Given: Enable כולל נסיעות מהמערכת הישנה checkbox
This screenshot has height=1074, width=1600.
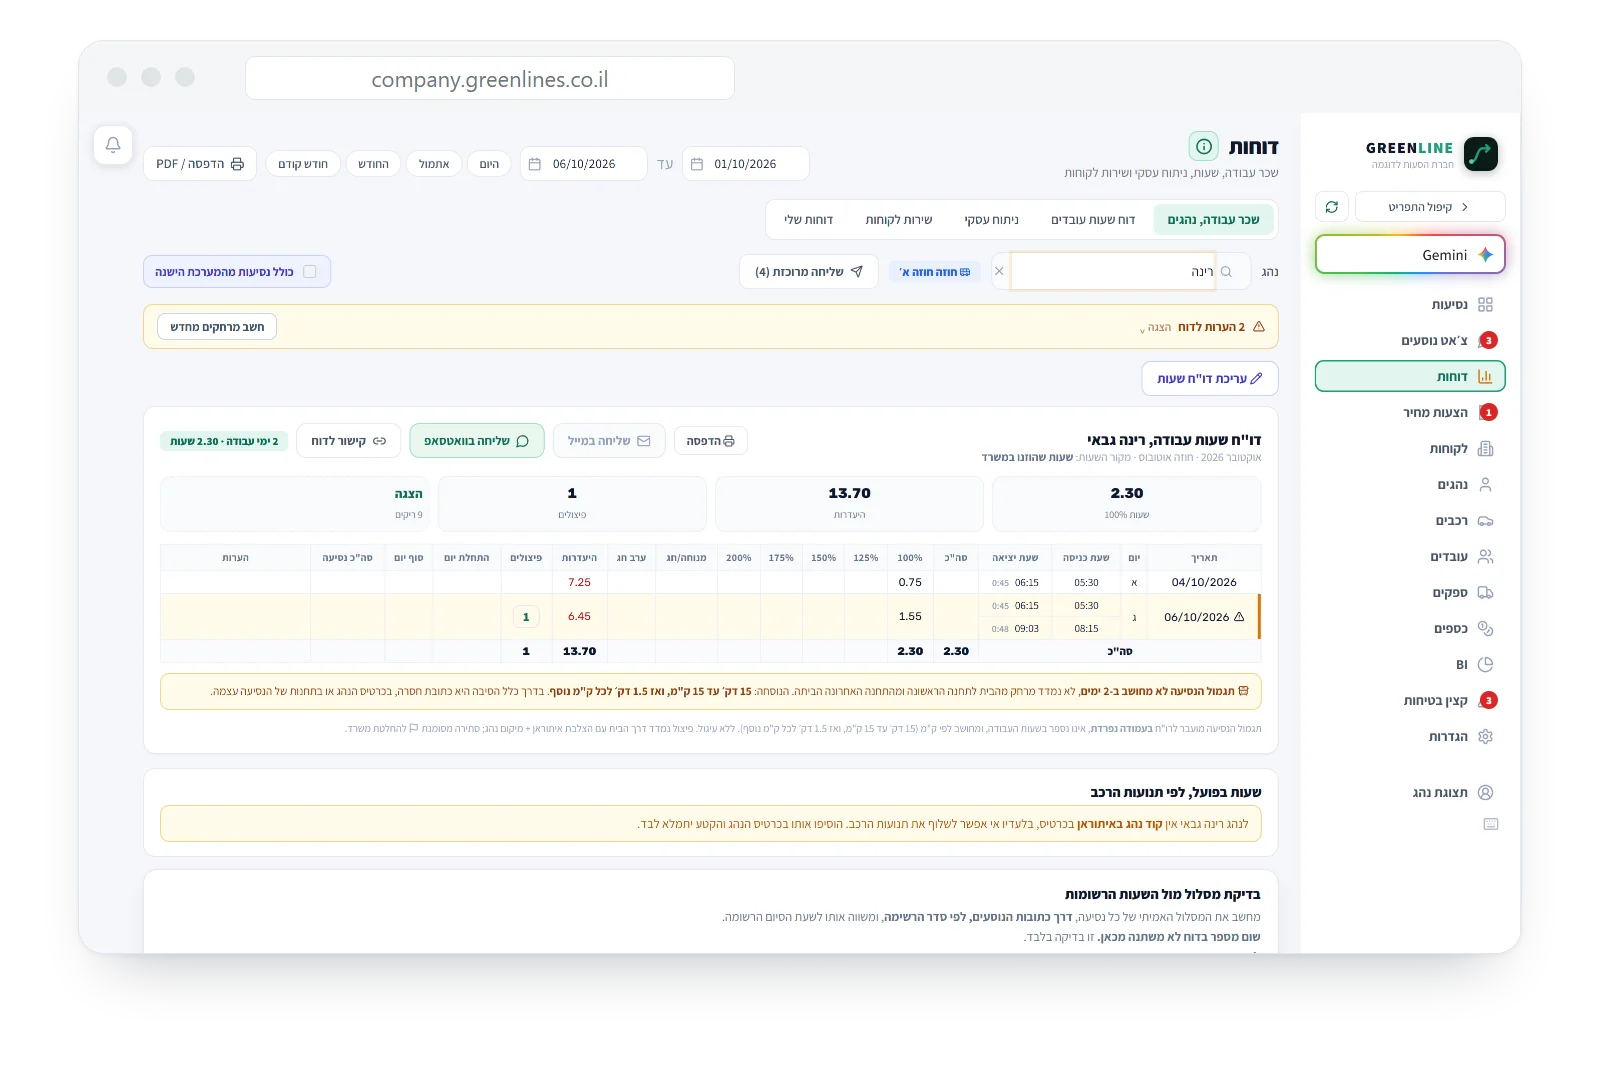Looking at the screenshot, I should coord(309,272).
